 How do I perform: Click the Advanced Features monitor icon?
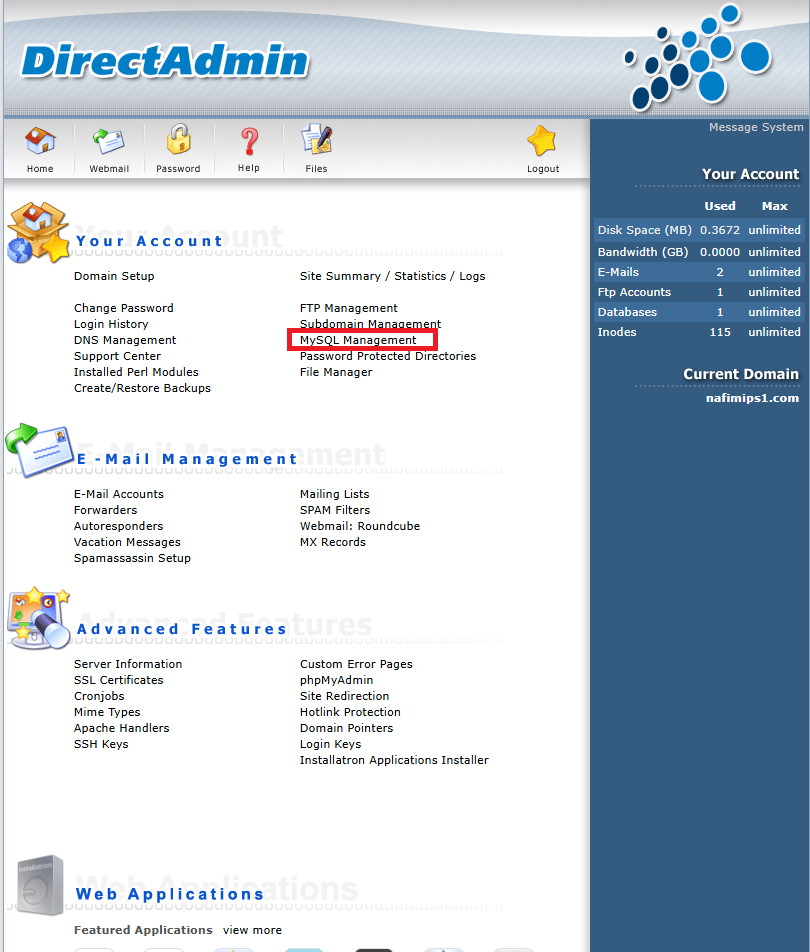[39, 618]
